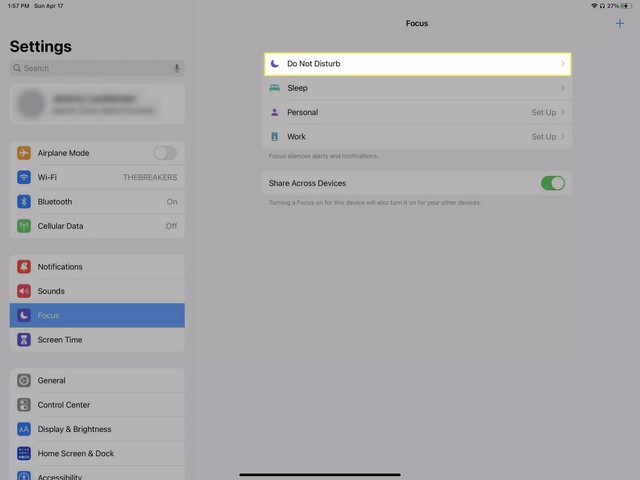The image size is (640, 480).
Task: Tap the Control Center icon
Action: point(24,405)
